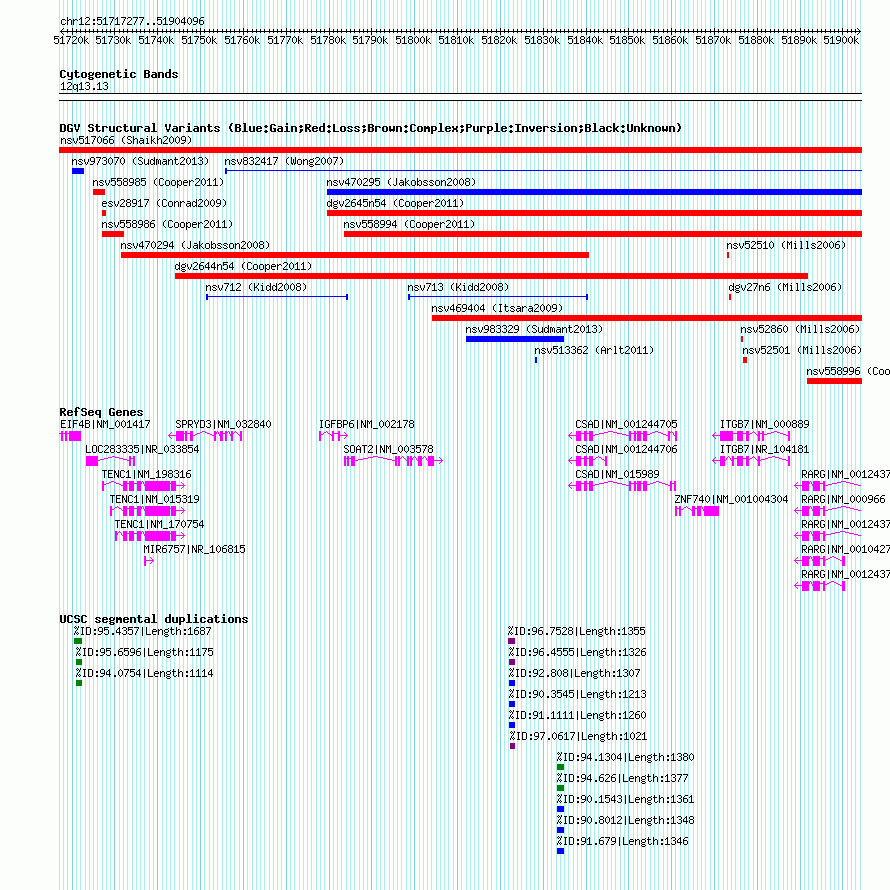
Task: Select the nsv713 (Kidd2008) variant label
Action: click(x=458, y=287)
